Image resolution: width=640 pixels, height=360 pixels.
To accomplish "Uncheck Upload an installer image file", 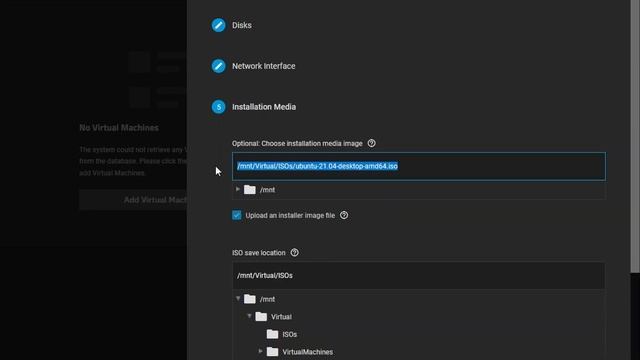I will point(237,215).
